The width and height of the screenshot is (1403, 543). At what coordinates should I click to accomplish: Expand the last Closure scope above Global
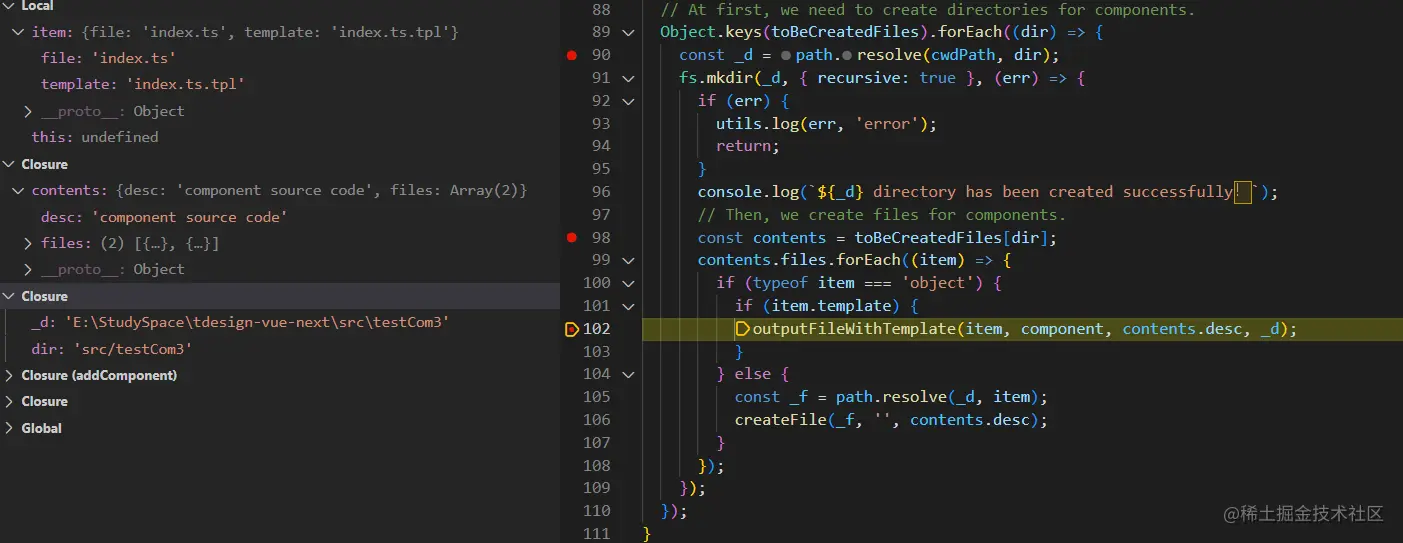pyautogui.click(x=10, y=401)
